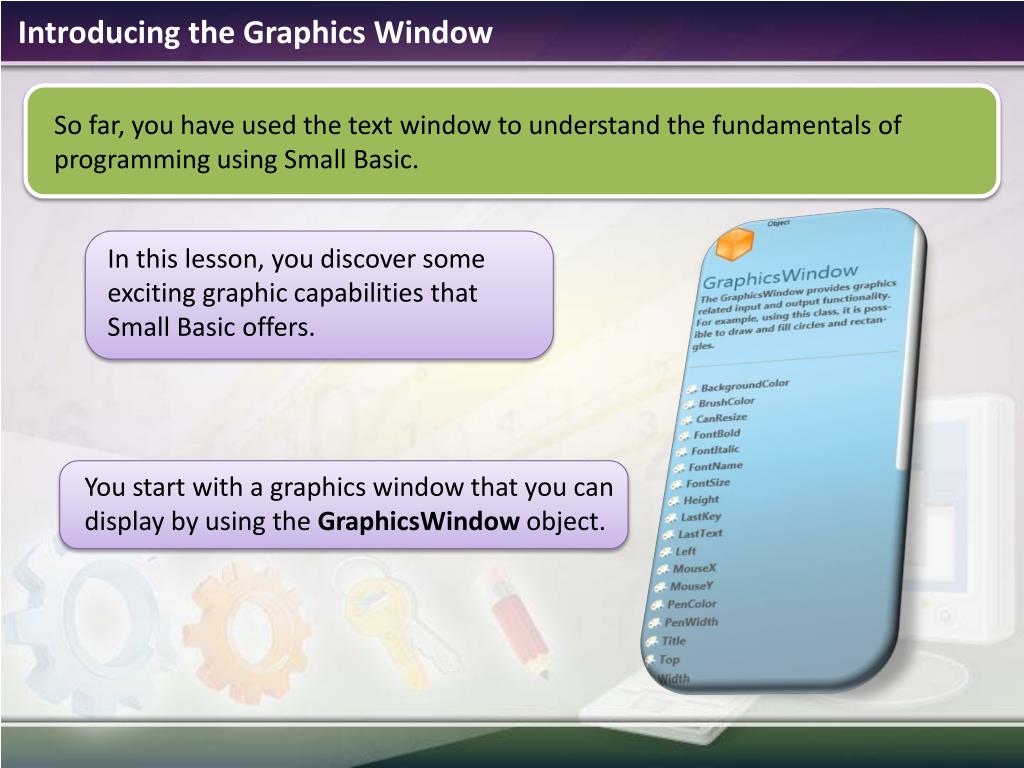Viewport: 1024px width, 768px height.
Task: Click the property icon beside FontSize
Action: (x=676, y=485)
